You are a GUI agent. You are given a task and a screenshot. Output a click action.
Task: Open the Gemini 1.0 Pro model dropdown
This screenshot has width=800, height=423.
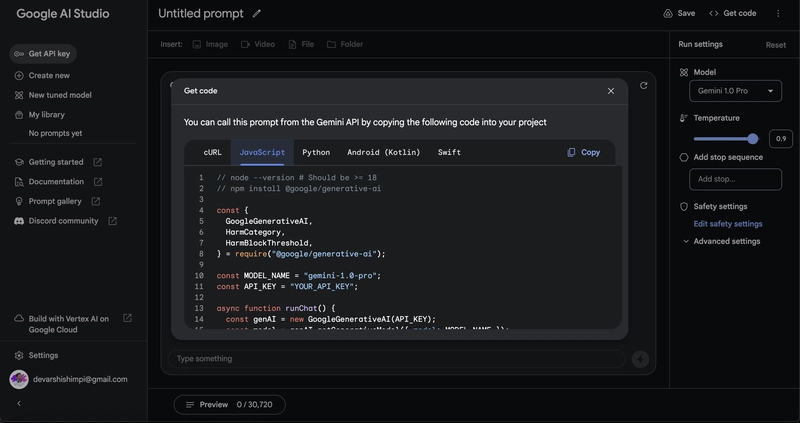[735, 91]
